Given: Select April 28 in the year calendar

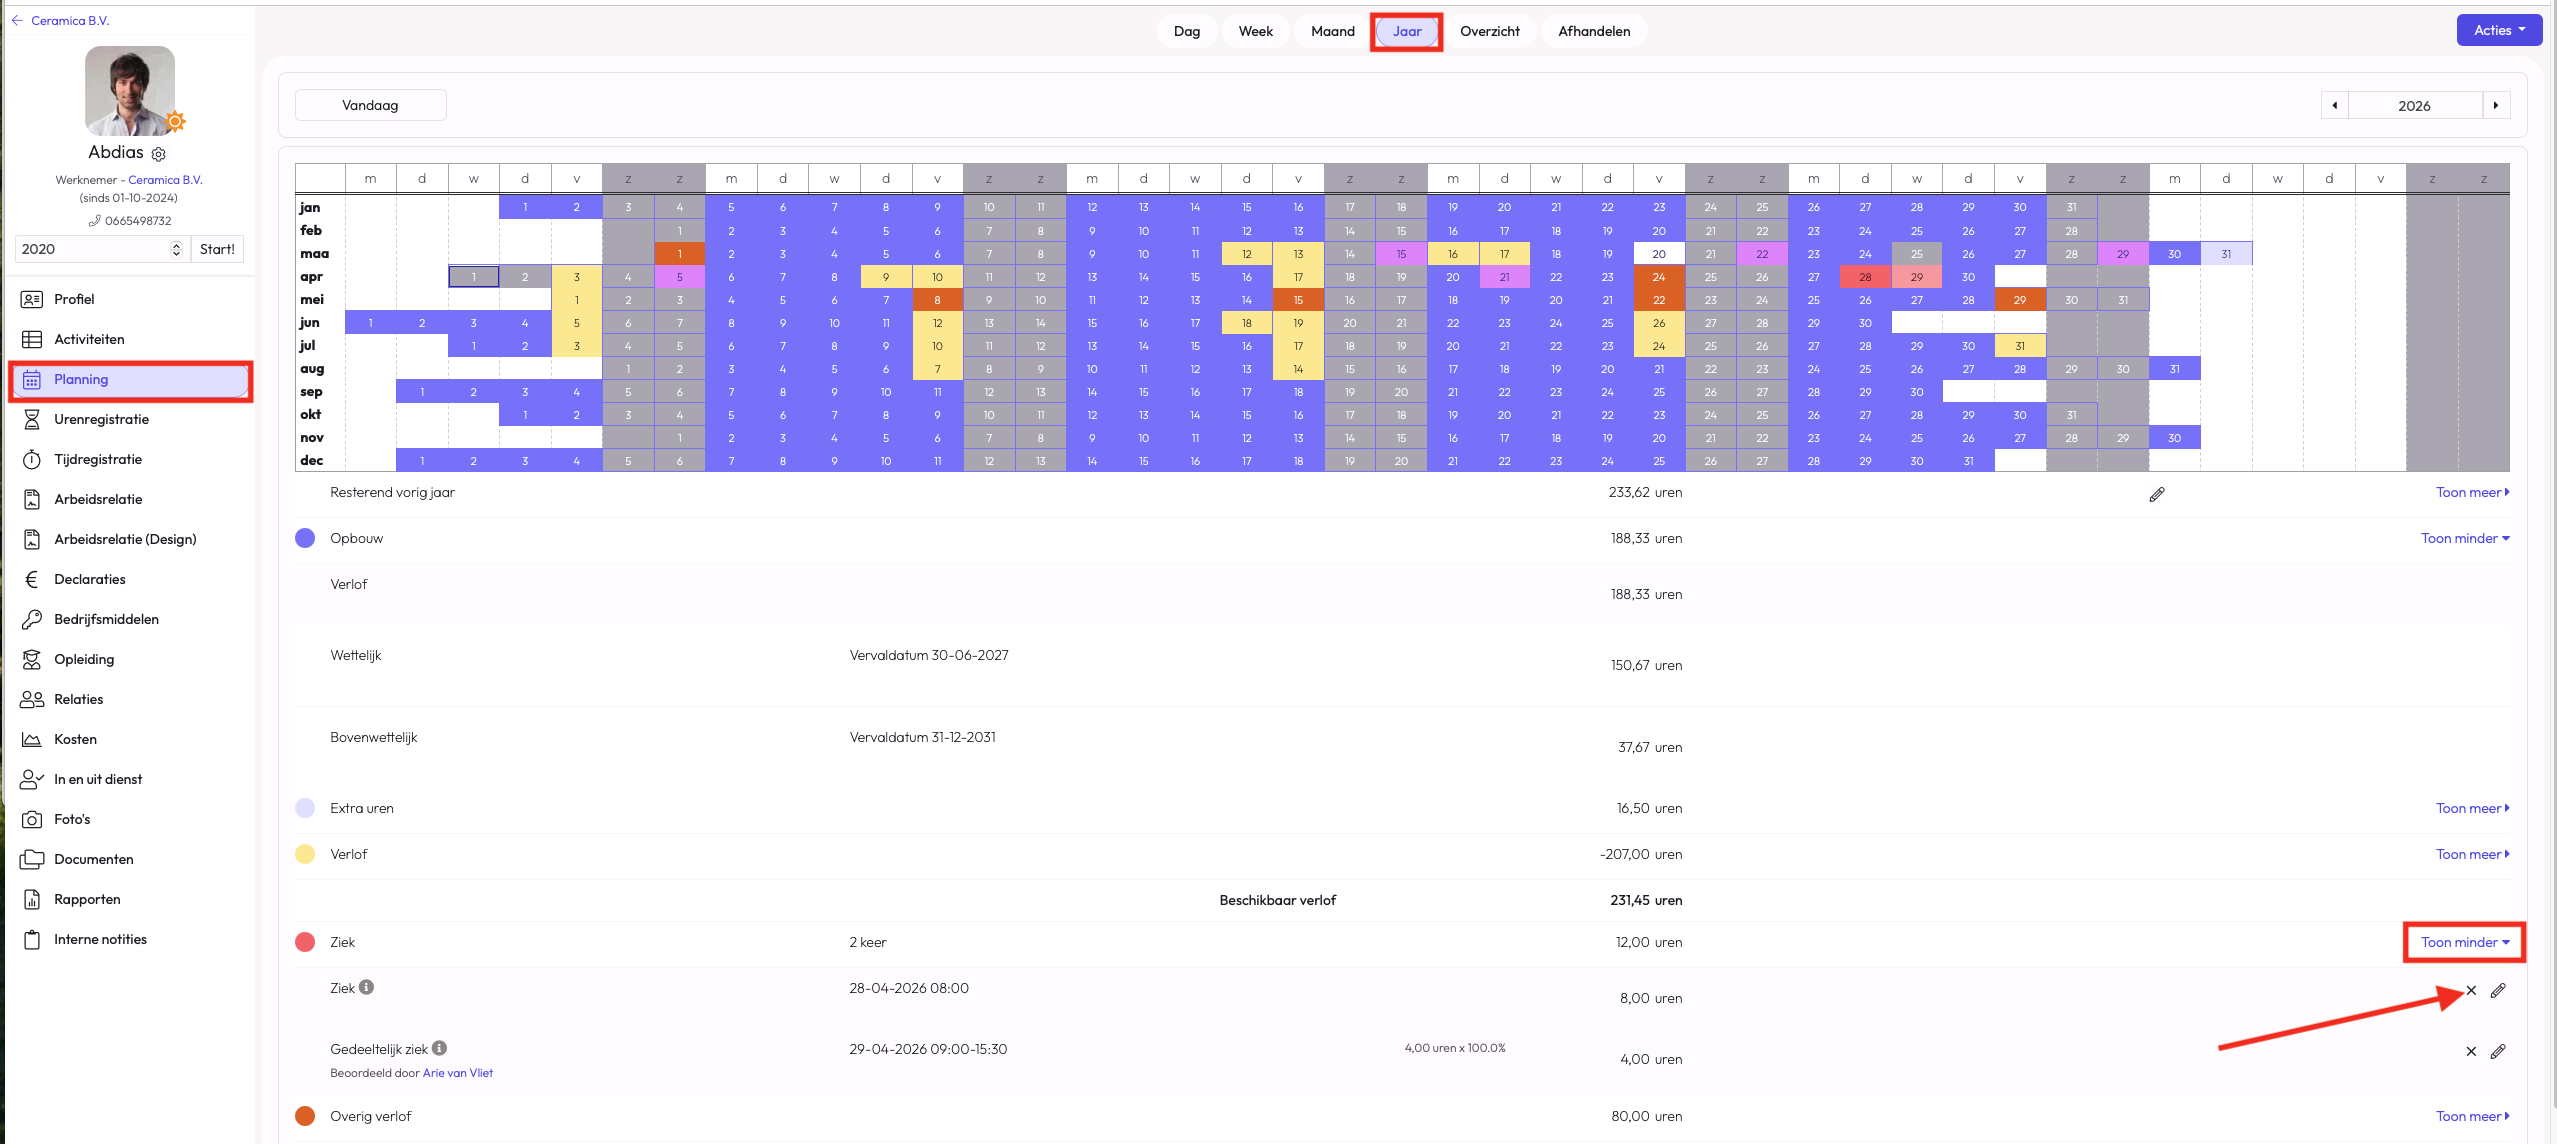Looking at the screenshot, I should tap(1865, 277).
